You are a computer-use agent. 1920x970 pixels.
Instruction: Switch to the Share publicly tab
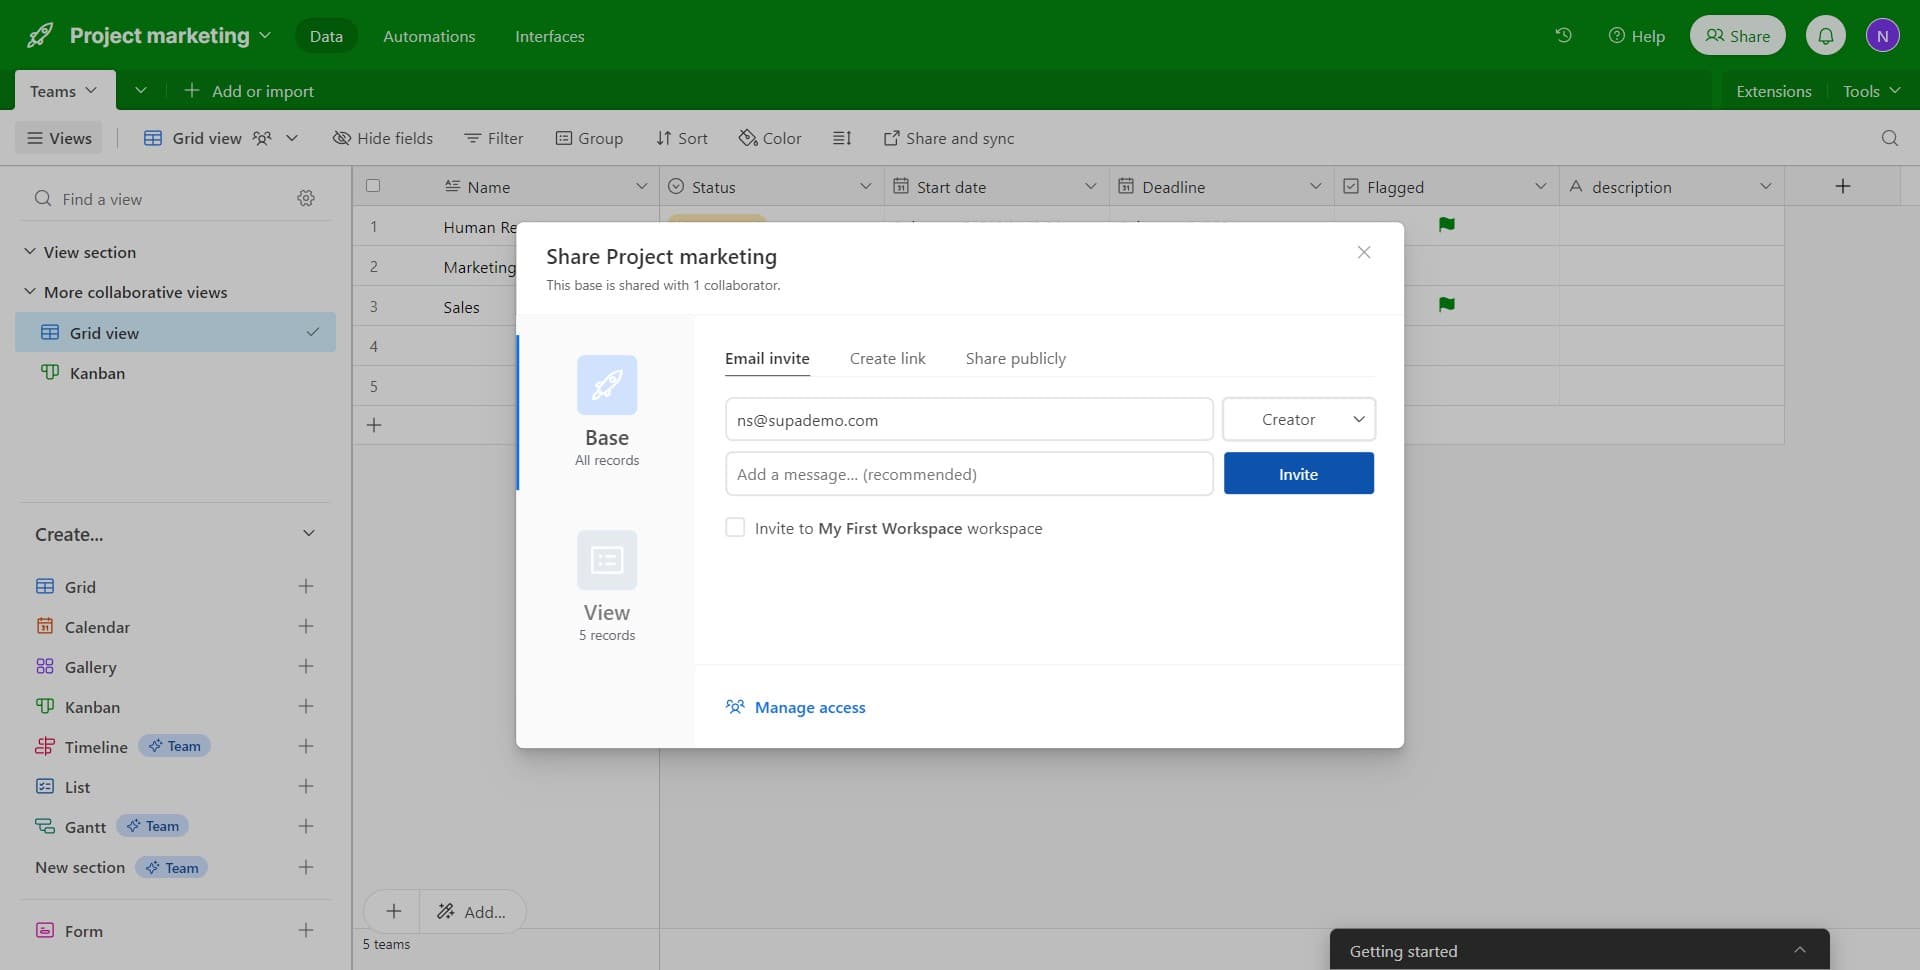tap(1015, 358)
